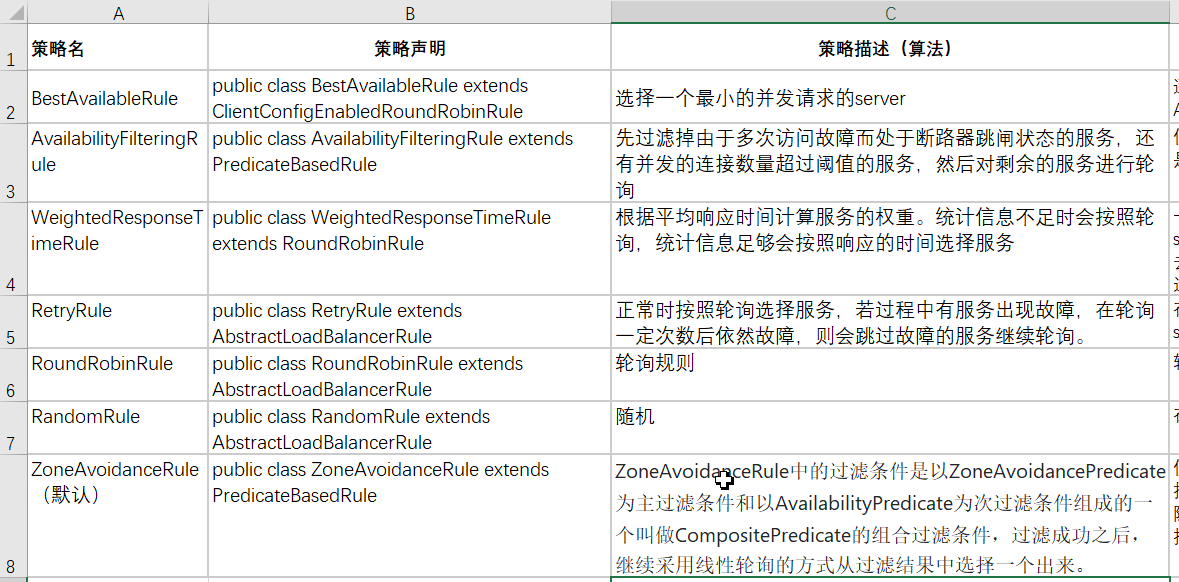Select the ZoneAvoidanceRule（默认） name cell
The width and height of the screenshot is (1179, 582).
[x=118, y=516]
